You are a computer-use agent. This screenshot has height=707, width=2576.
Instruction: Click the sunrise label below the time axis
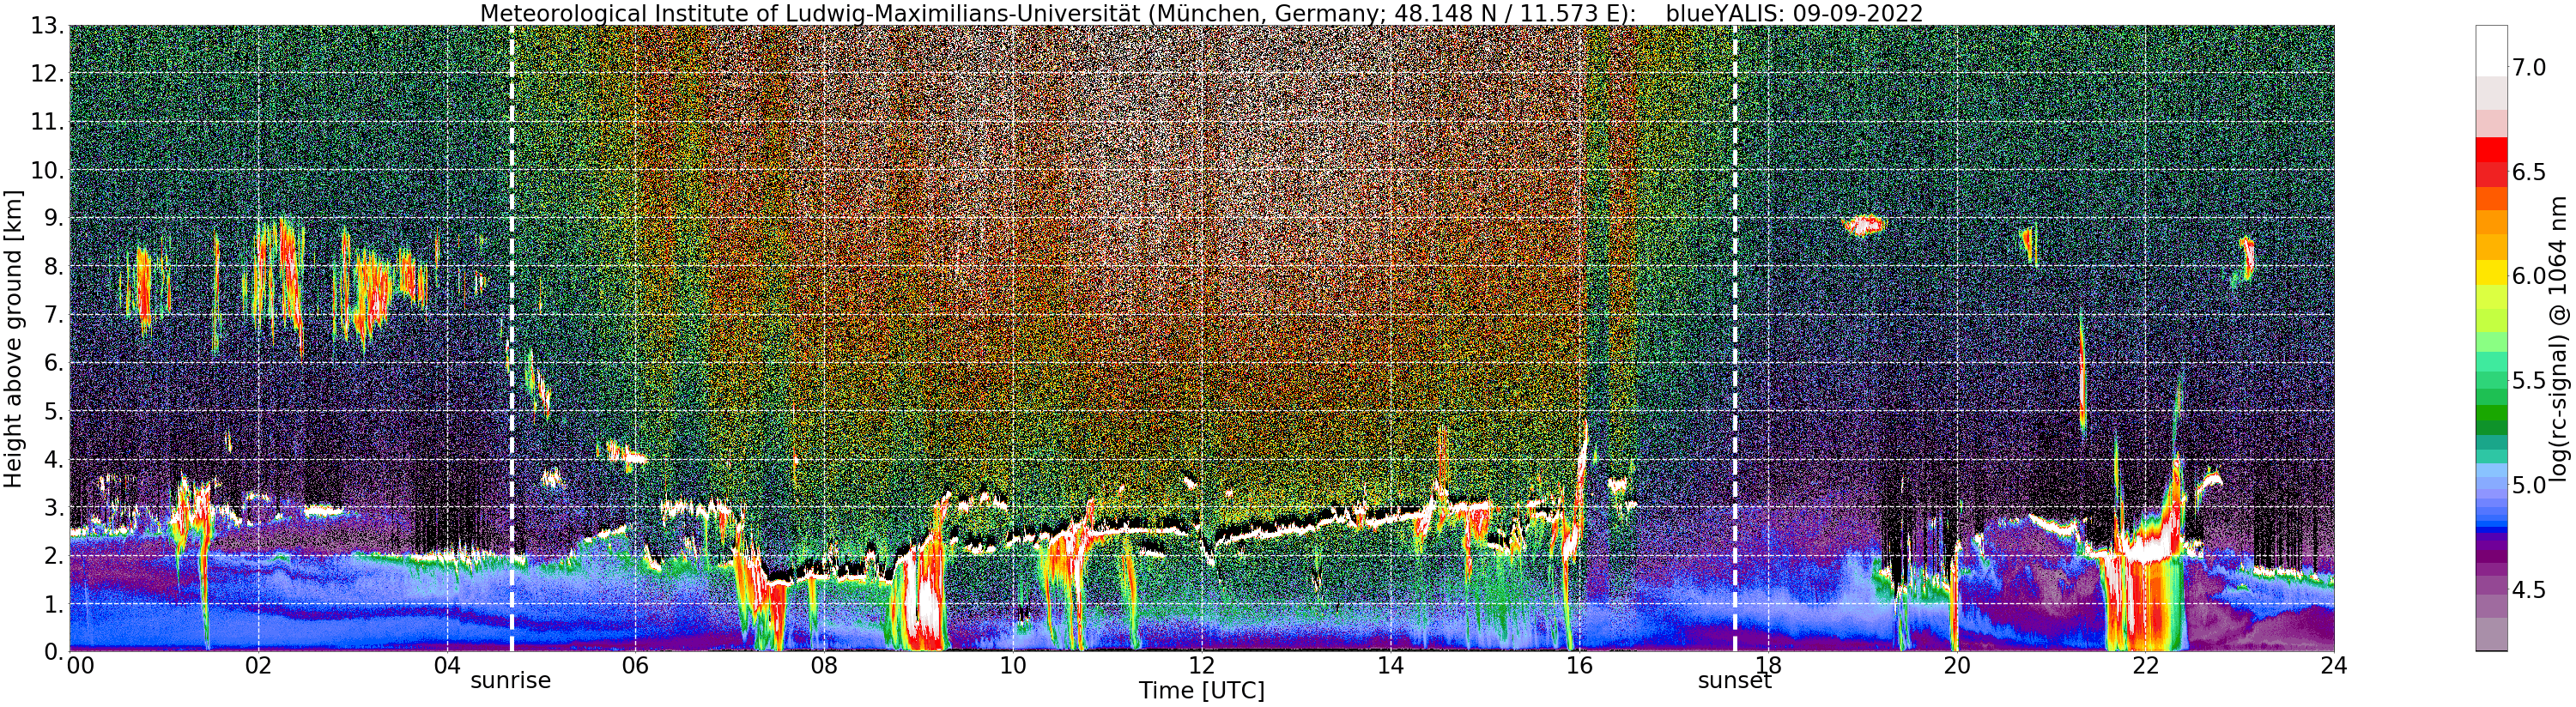click(510, 681)
